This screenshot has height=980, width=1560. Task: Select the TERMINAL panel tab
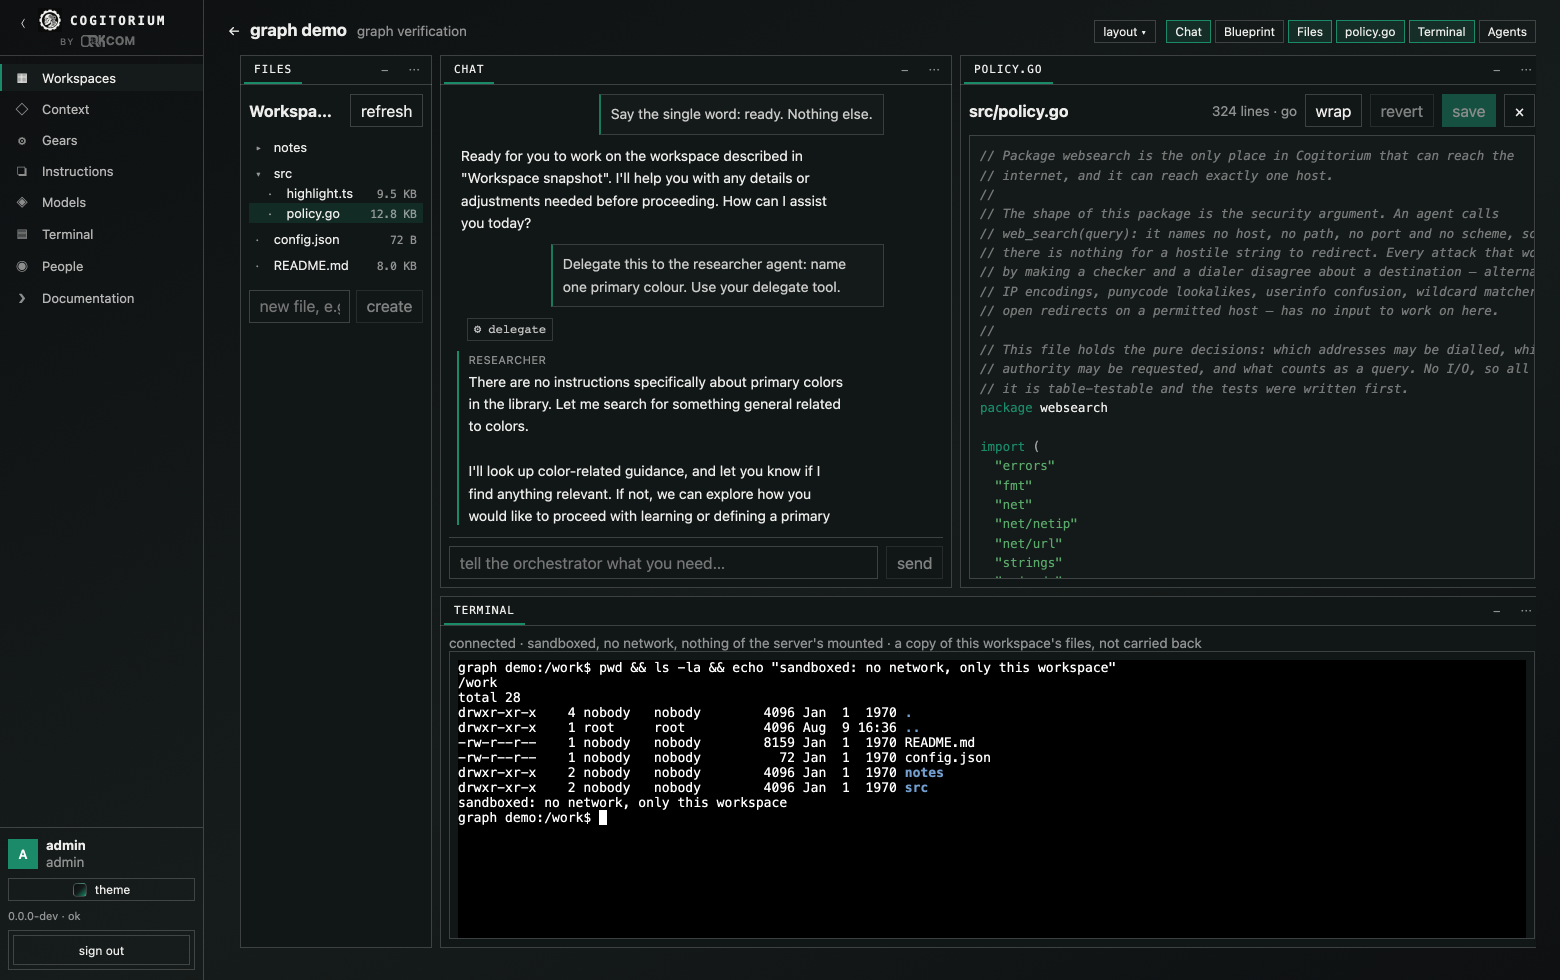point(483,610)
